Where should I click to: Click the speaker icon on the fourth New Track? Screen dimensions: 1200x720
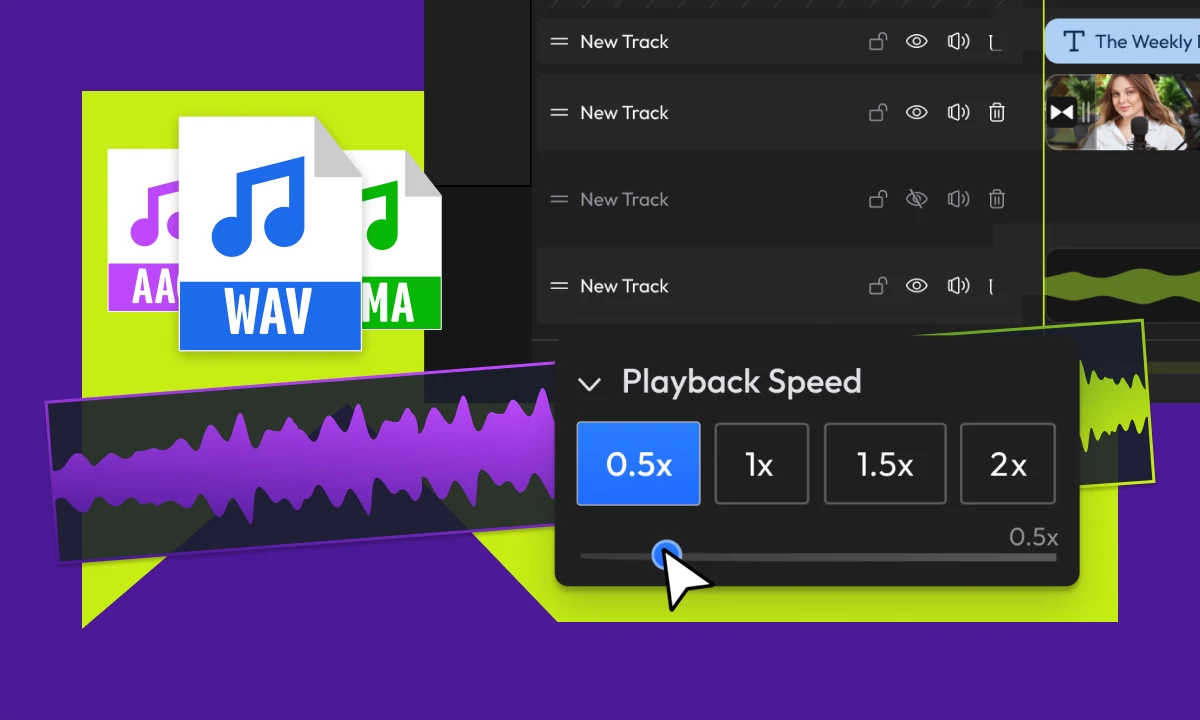tap(957, 286)
